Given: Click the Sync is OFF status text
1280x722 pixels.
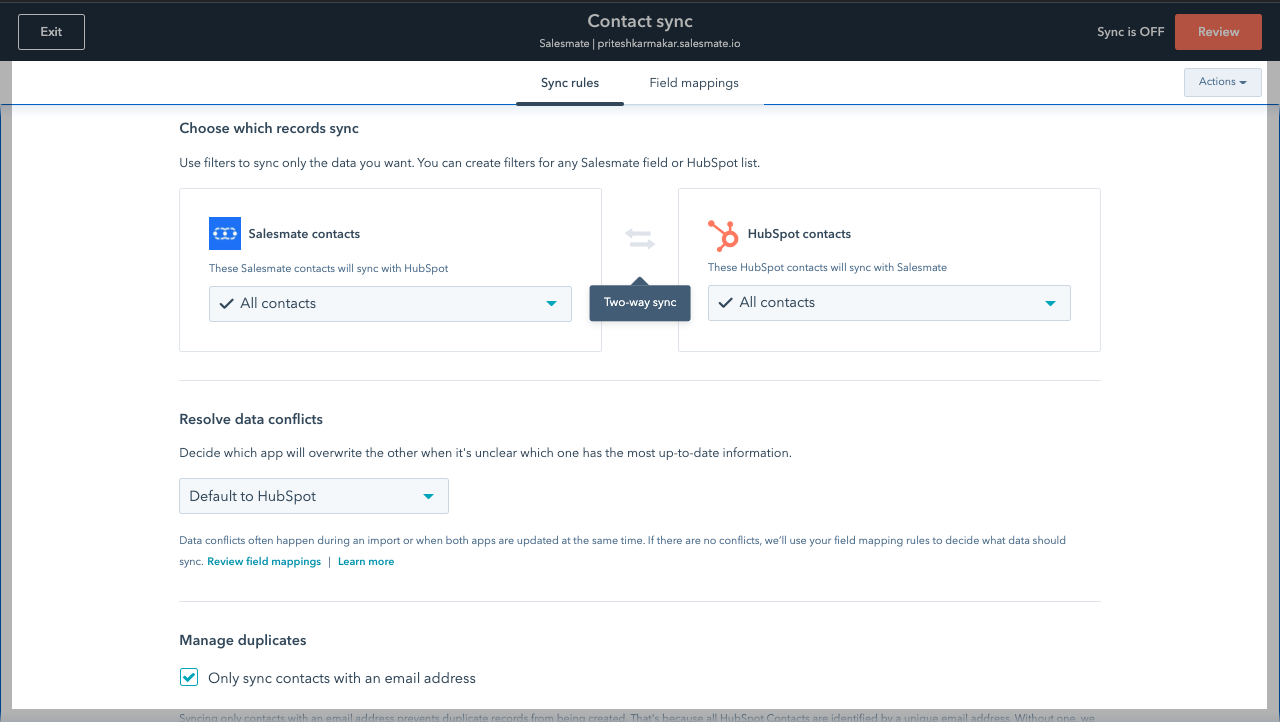Looking at the screenshot, I should click(1131, 32).
